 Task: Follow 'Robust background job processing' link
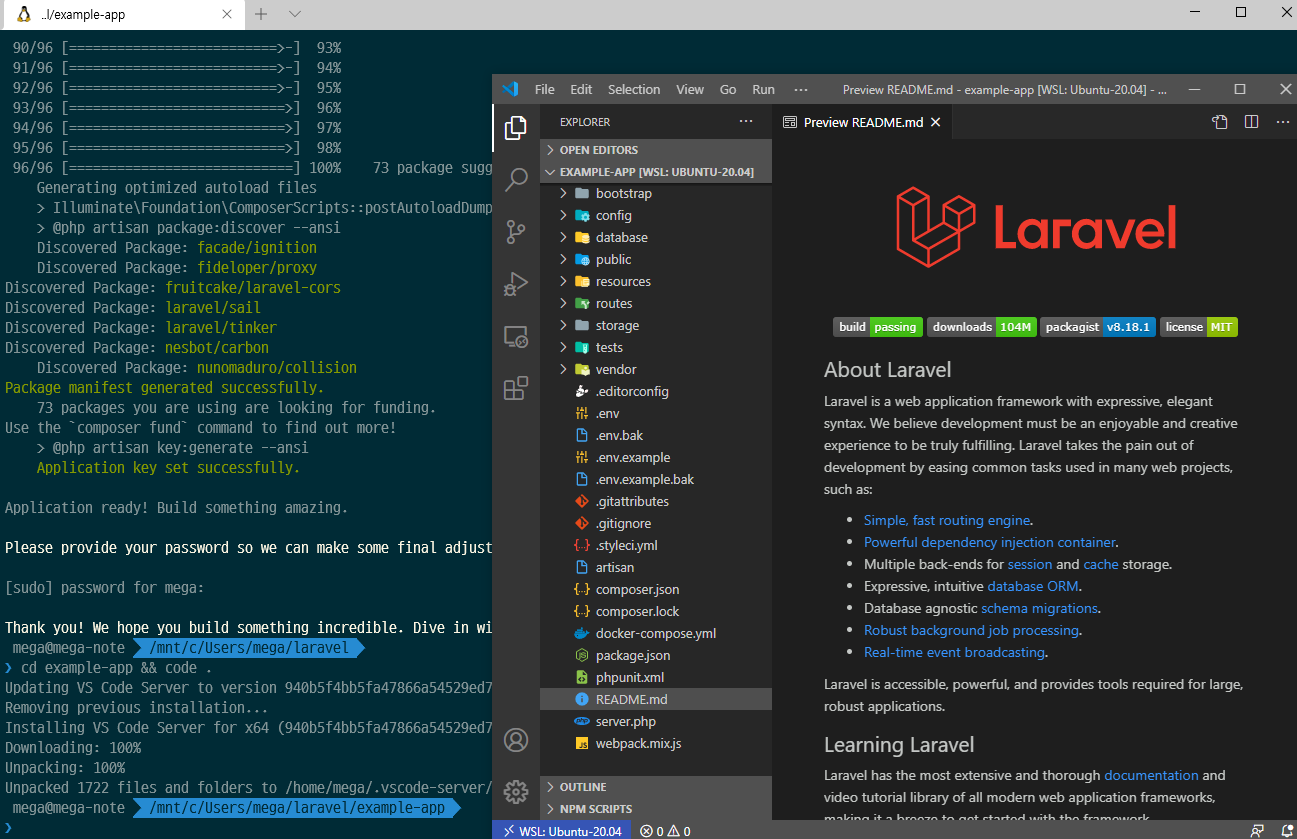tap(971, 630)
